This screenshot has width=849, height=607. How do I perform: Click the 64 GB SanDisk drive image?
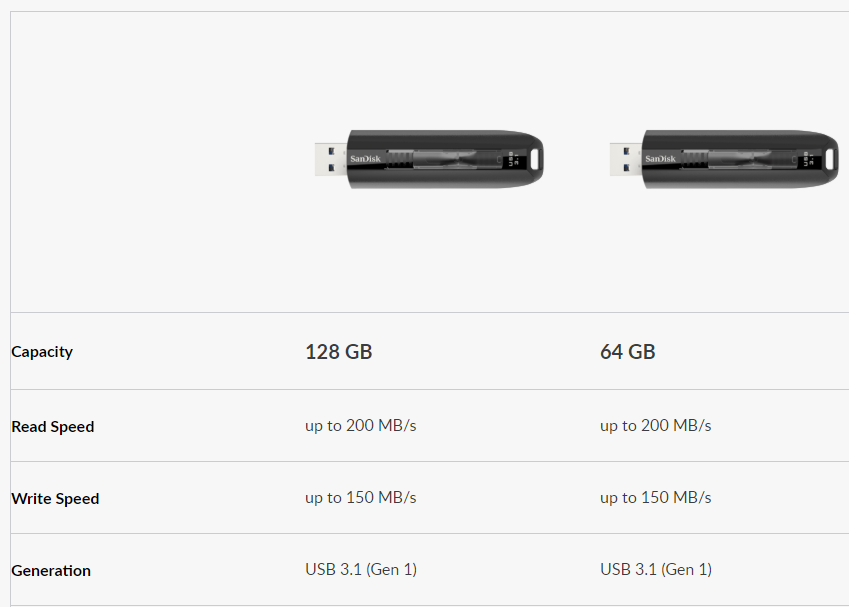(724, 159)
